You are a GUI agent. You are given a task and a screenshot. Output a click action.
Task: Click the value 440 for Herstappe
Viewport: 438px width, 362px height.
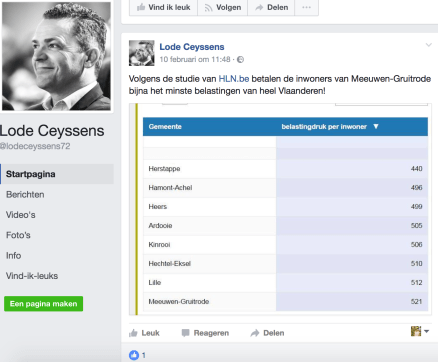[x=416, y=169]
